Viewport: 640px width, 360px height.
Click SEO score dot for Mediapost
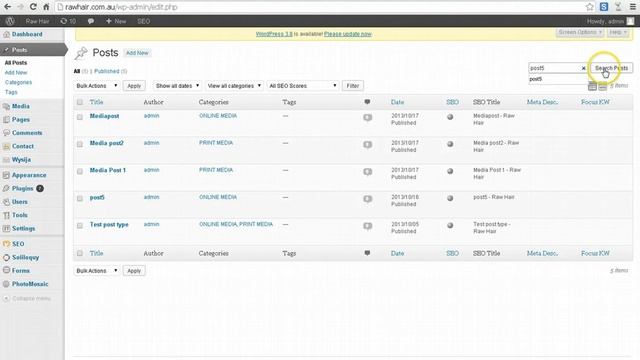pos(450,117)
